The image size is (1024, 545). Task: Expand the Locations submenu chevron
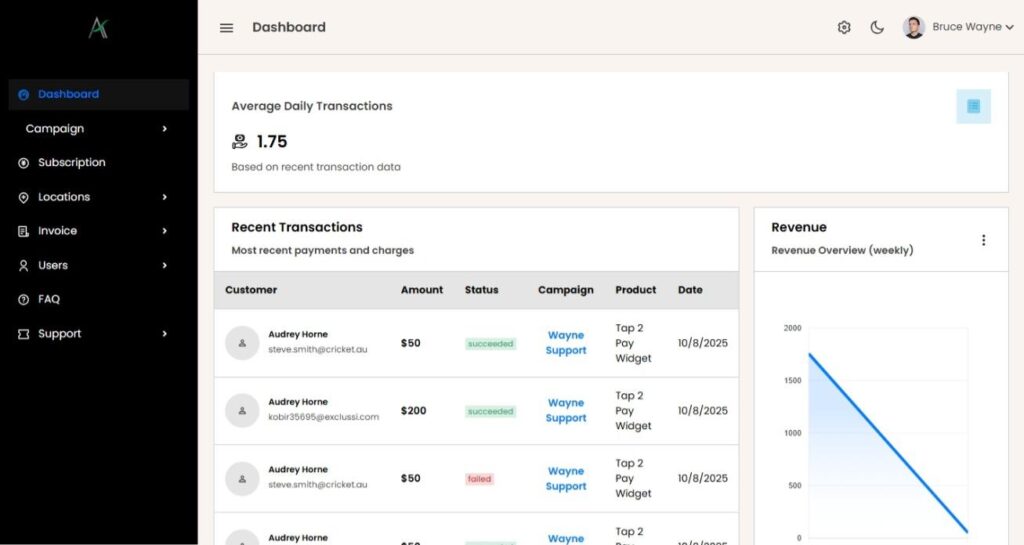click(x=165, y=197)
